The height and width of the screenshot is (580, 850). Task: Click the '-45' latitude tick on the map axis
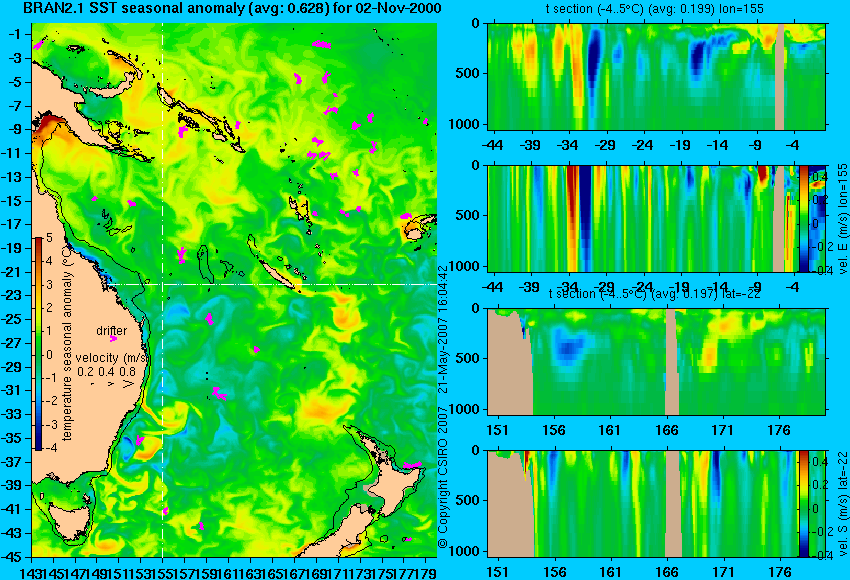[x=12, y=557]
